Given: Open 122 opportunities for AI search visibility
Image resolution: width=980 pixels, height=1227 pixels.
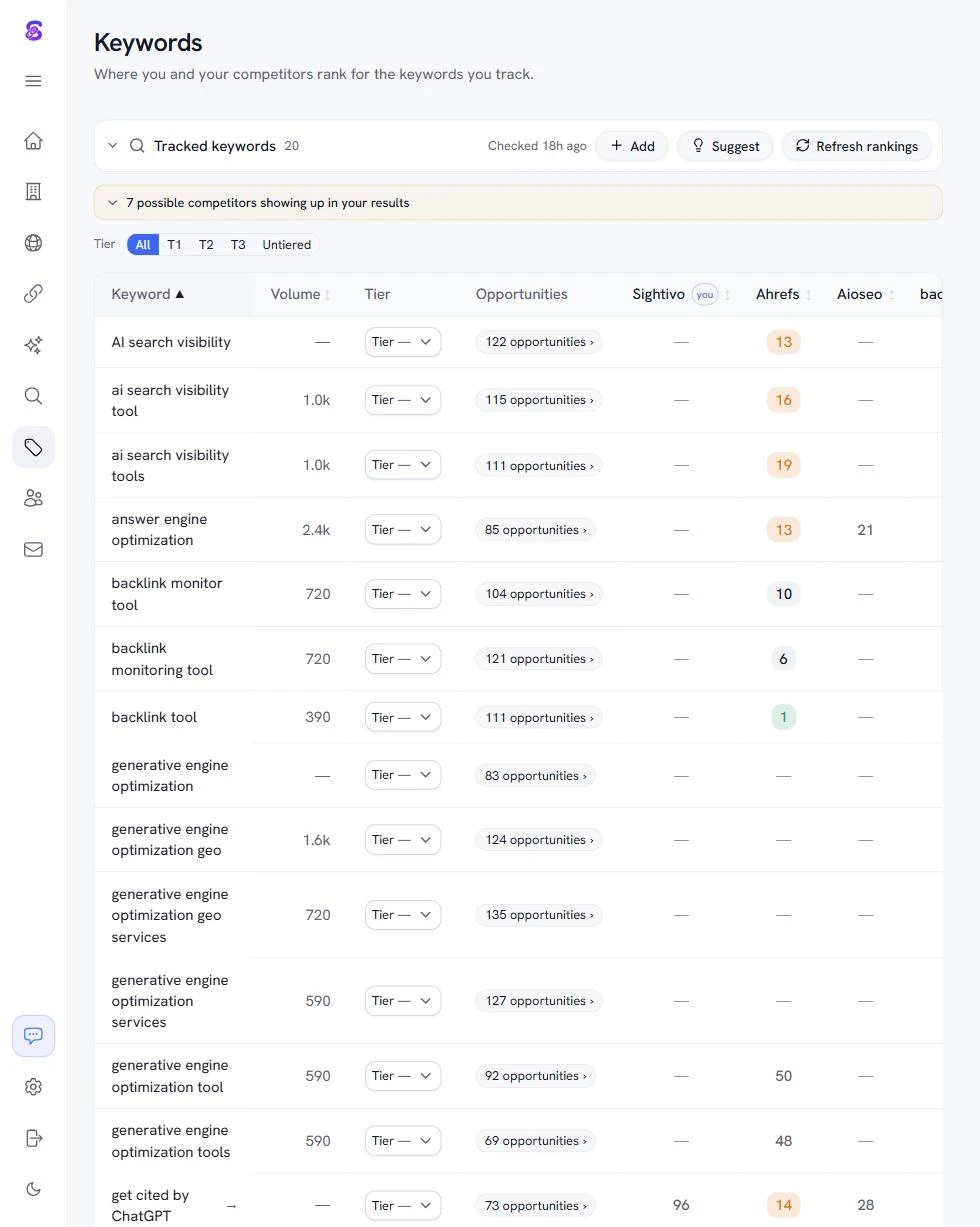Looking at the screenshot, I should (539, 342).
